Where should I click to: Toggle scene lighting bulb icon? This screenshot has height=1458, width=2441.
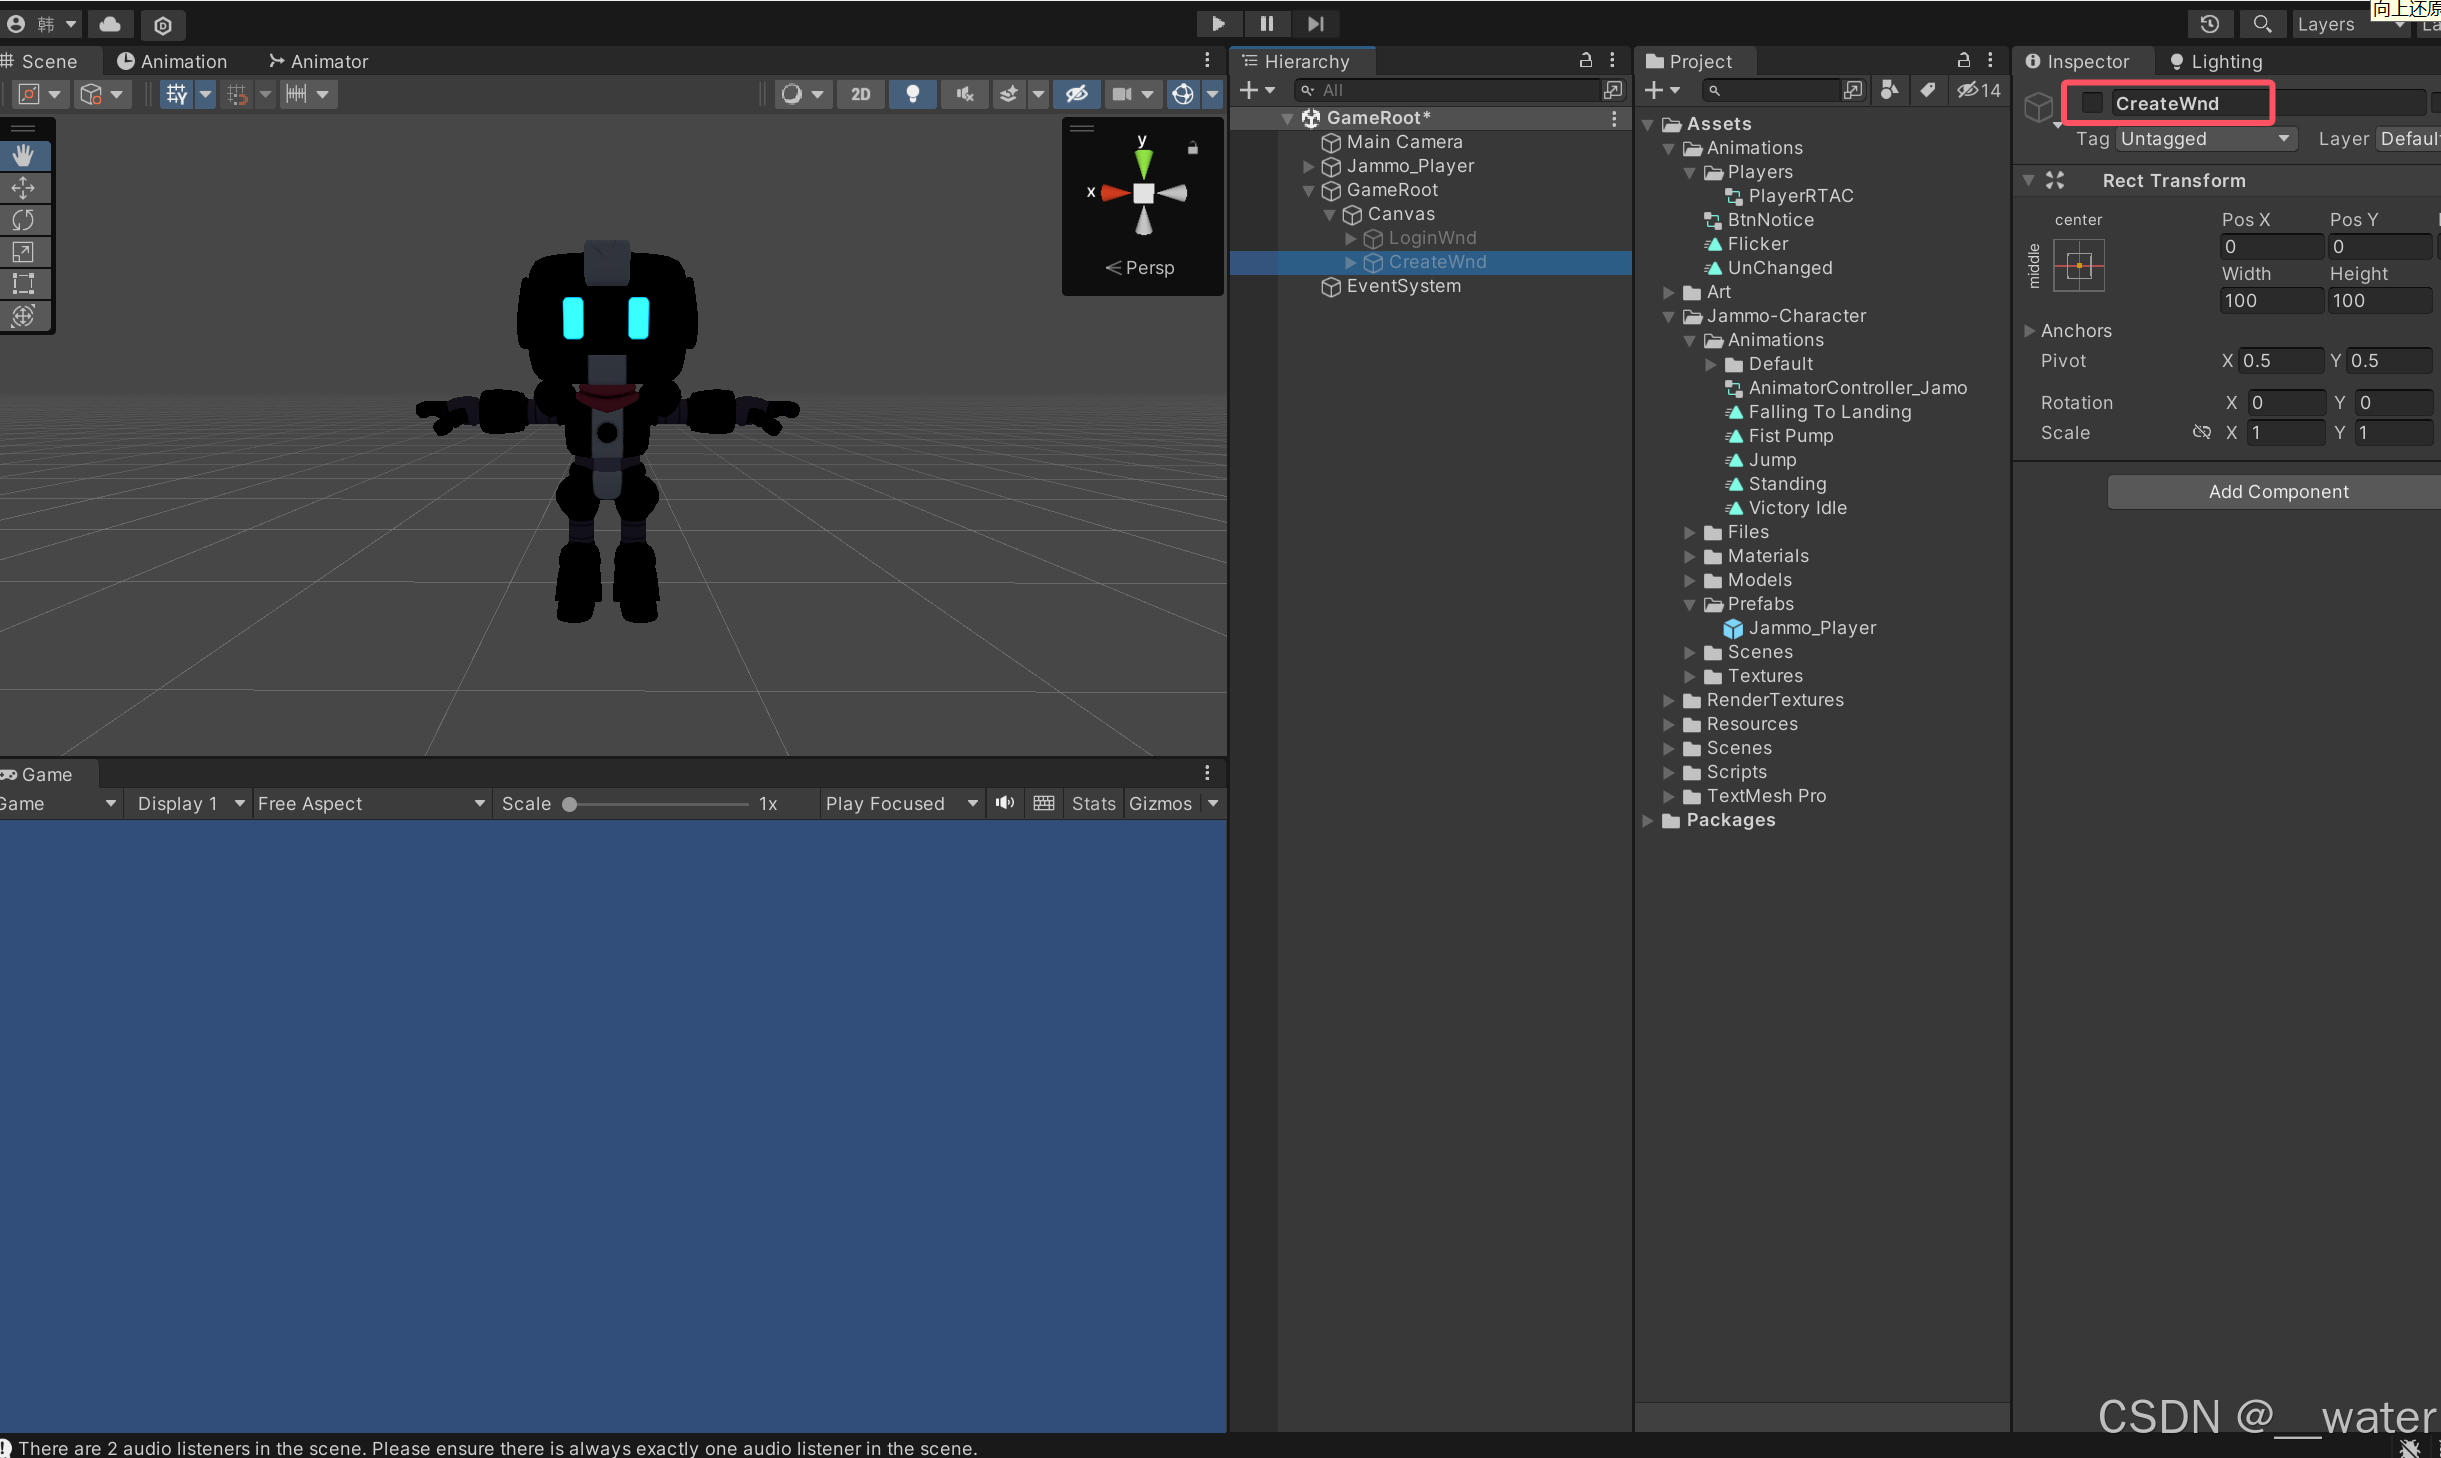point(912,94)
